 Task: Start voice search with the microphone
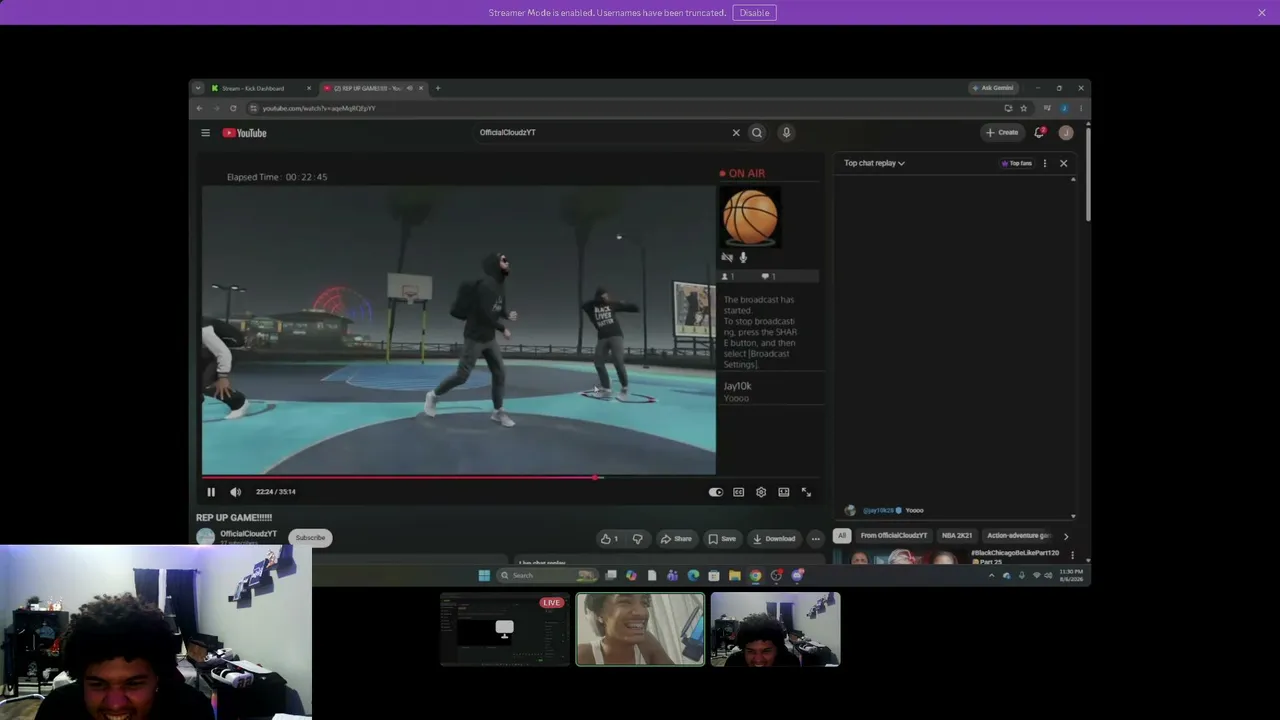pyautogui.click(x=786, y=133)
